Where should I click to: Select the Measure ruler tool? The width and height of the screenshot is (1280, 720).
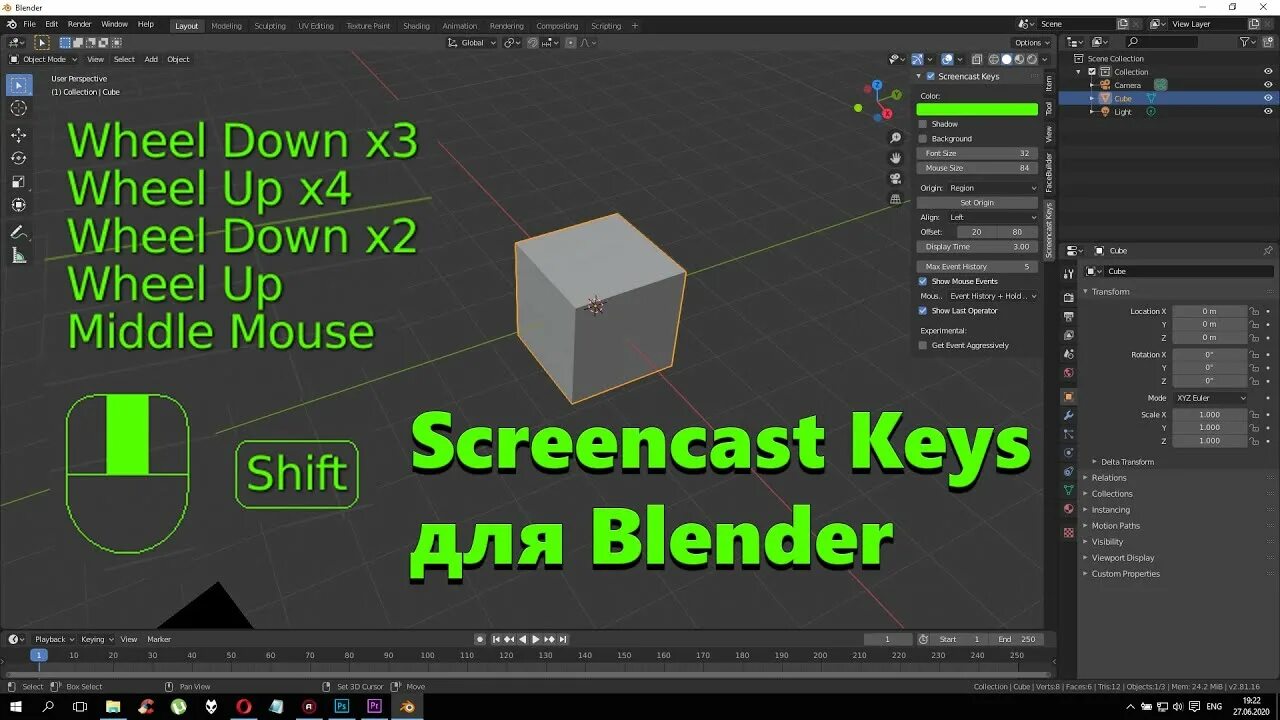tap(19, 255)
